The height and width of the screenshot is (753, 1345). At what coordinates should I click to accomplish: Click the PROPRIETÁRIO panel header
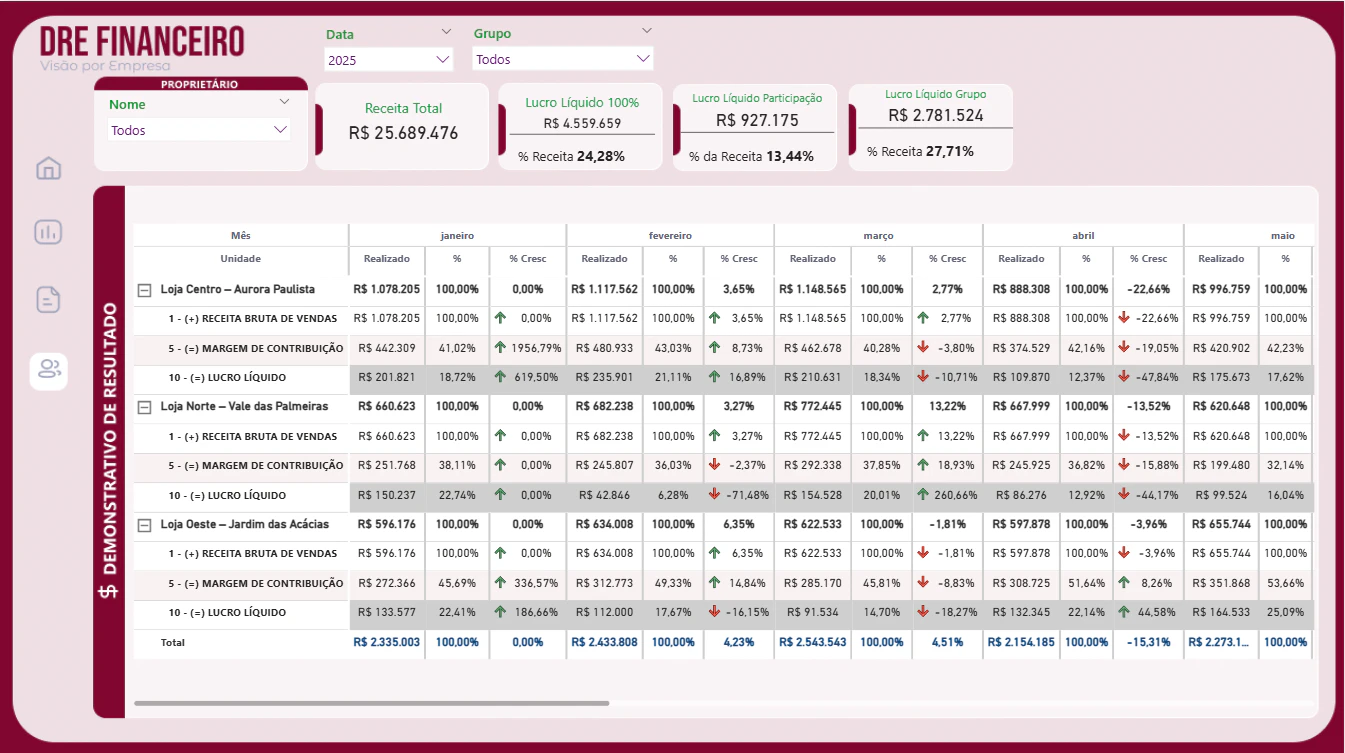pyautogui.click(x=200, y=84)
